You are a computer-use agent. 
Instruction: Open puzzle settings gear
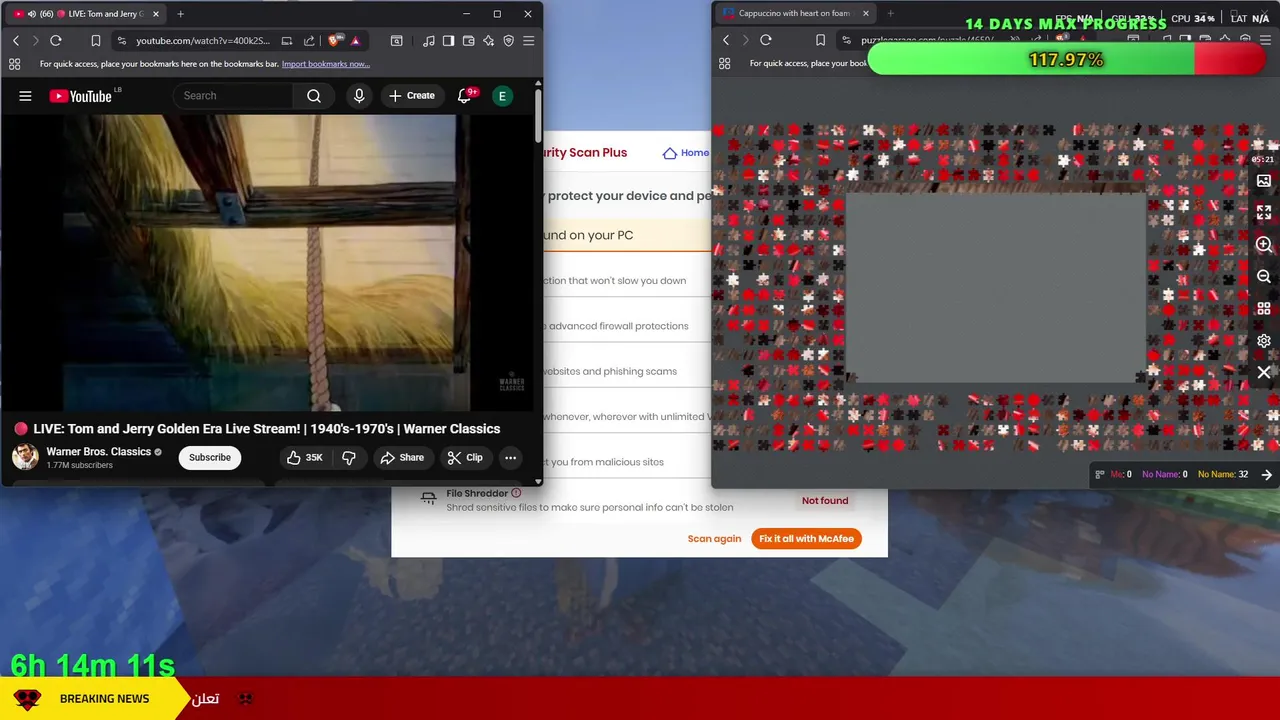click(1264, 341)
